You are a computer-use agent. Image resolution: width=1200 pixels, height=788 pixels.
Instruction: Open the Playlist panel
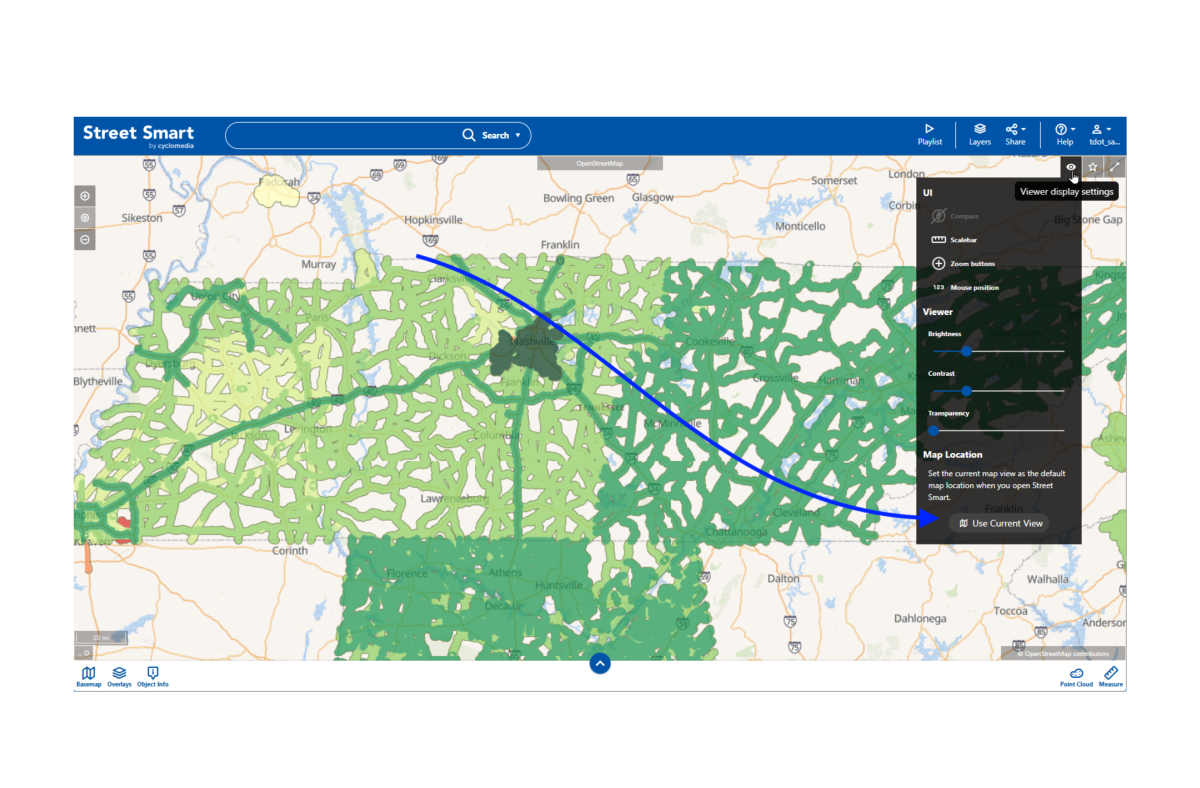point(929,135)
